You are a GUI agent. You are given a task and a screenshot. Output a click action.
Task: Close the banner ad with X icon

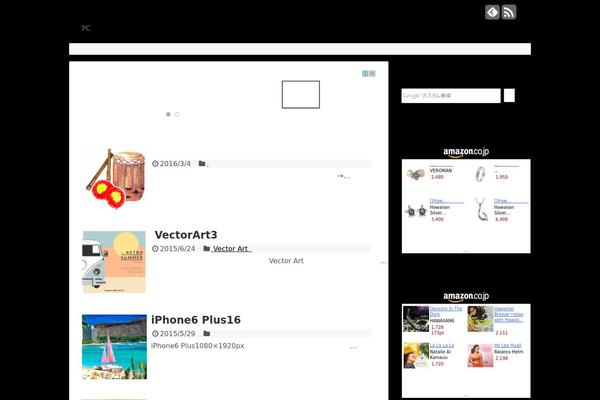pos(372,73)
